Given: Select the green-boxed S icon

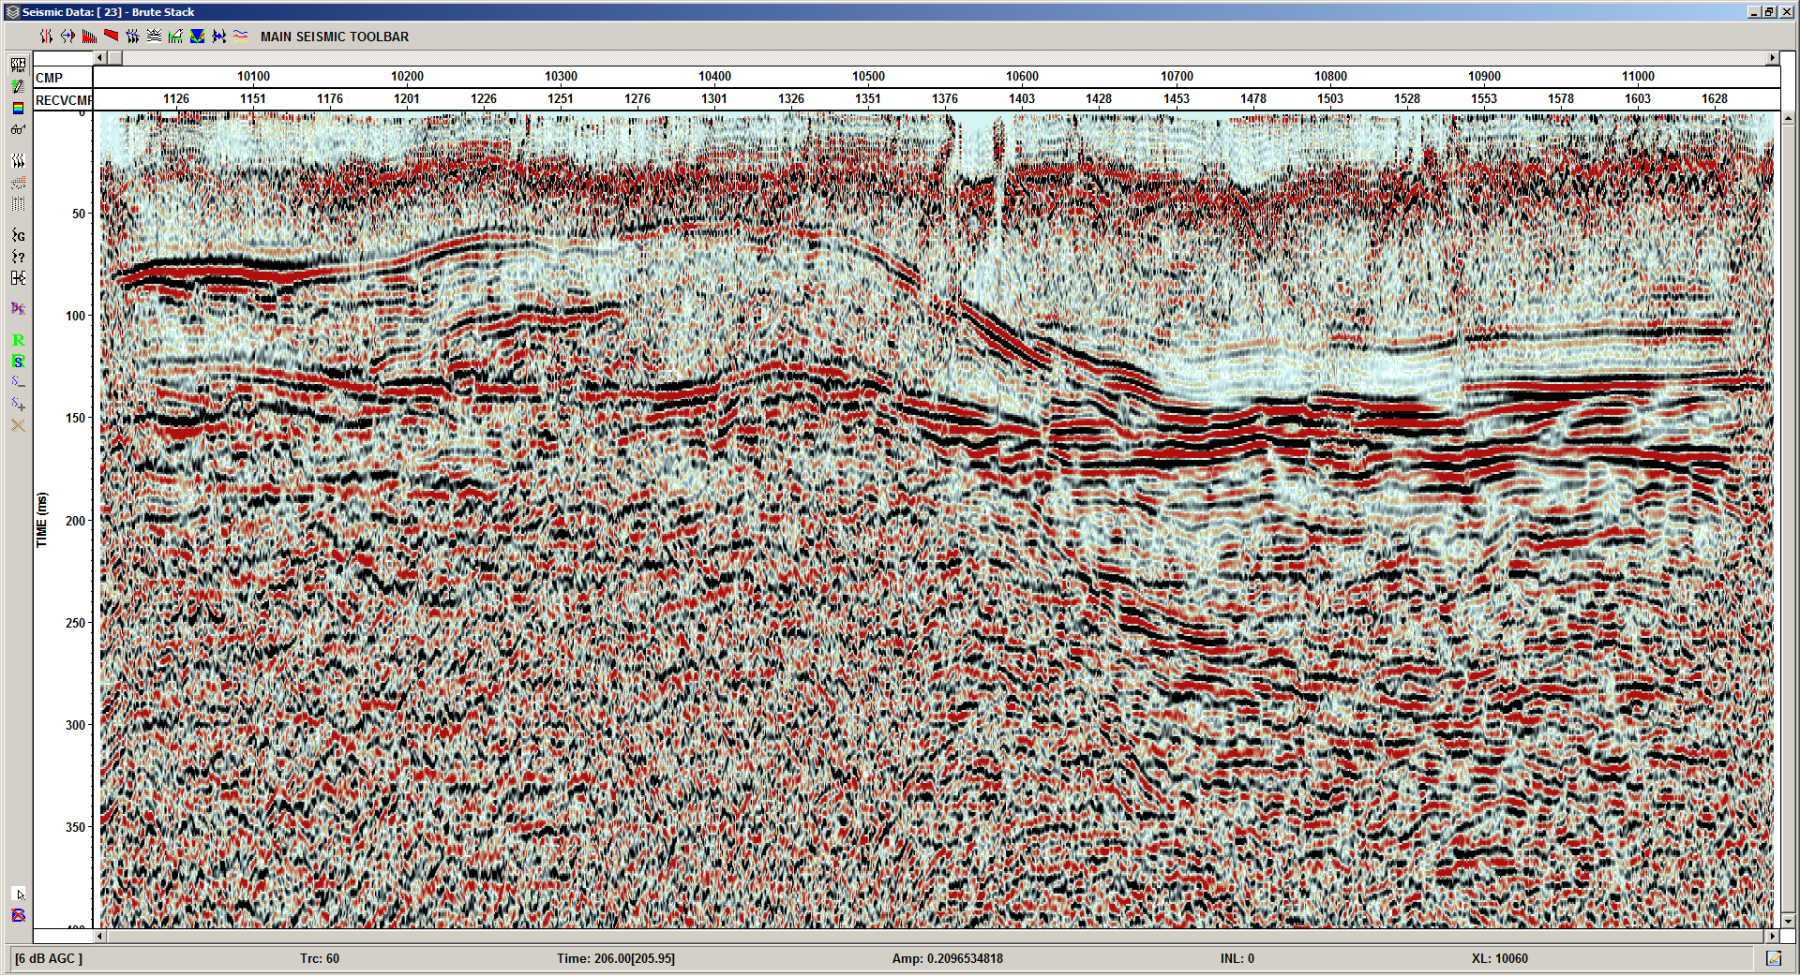Looking at the screenshot, I should (x=18, y=361).
